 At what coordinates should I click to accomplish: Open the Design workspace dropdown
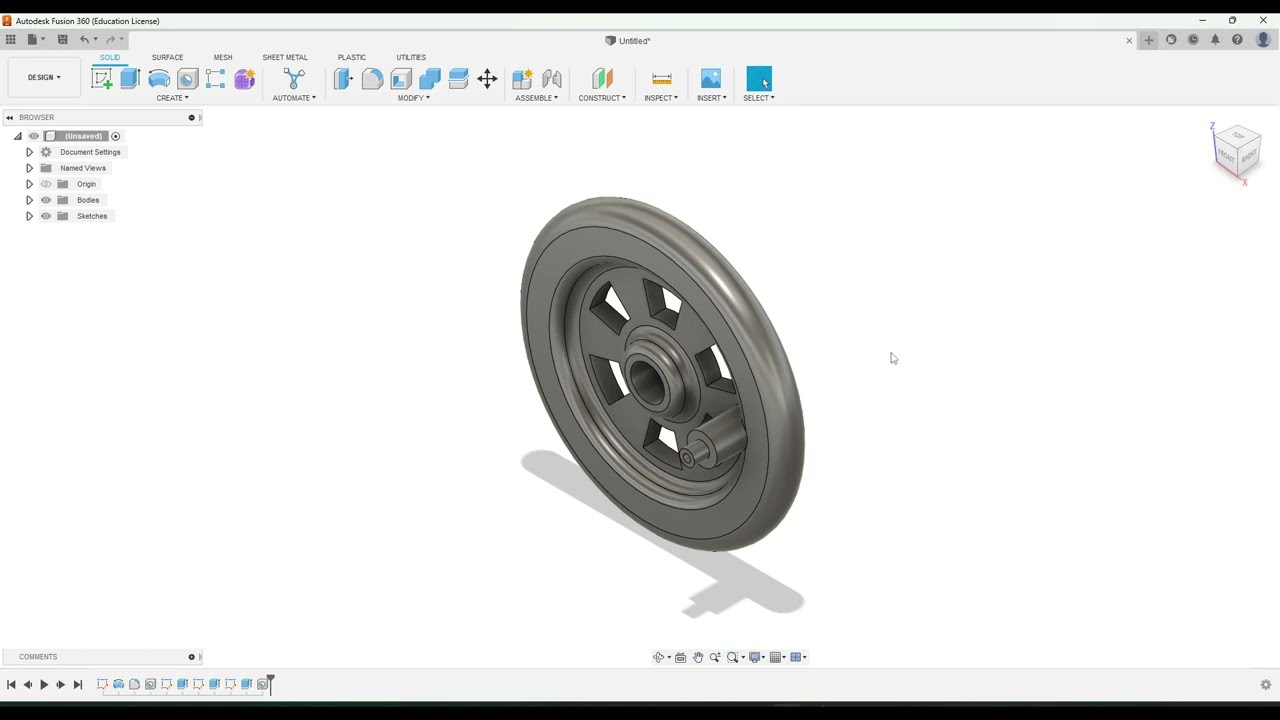[x=44, y=77]
